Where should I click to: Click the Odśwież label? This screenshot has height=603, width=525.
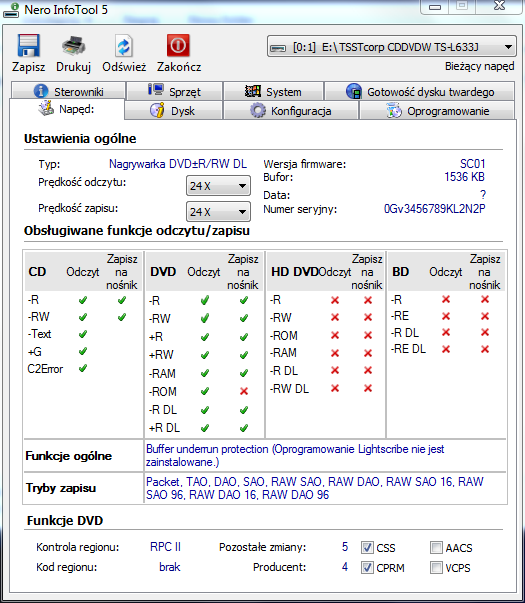tap(124, 67)
